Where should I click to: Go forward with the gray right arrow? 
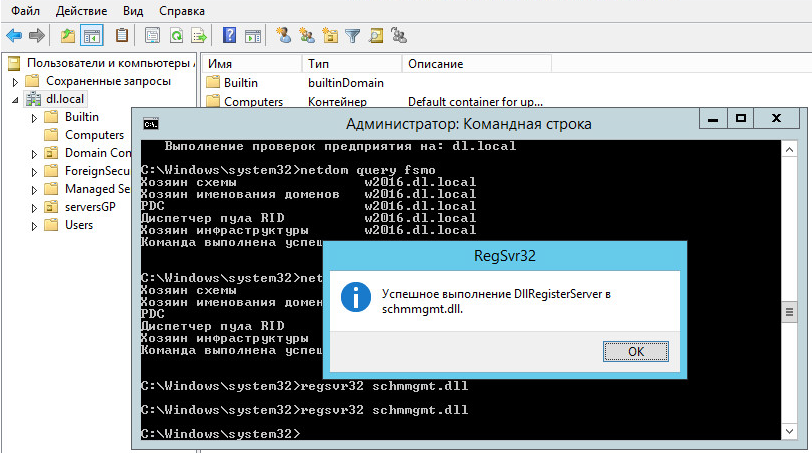click(x=37, y=36)
